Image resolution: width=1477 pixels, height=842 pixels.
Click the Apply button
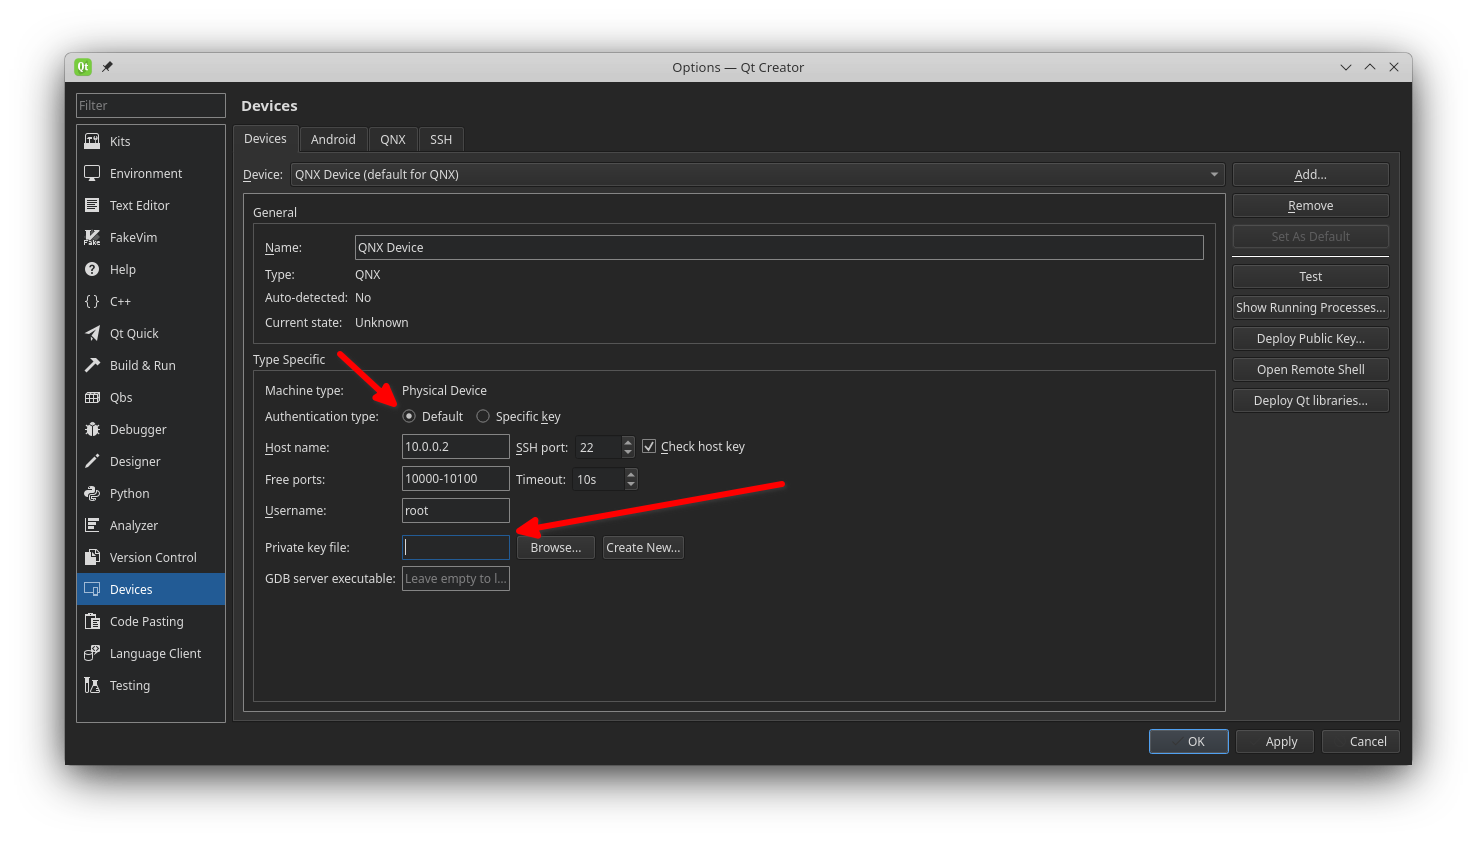(1275, 741)
